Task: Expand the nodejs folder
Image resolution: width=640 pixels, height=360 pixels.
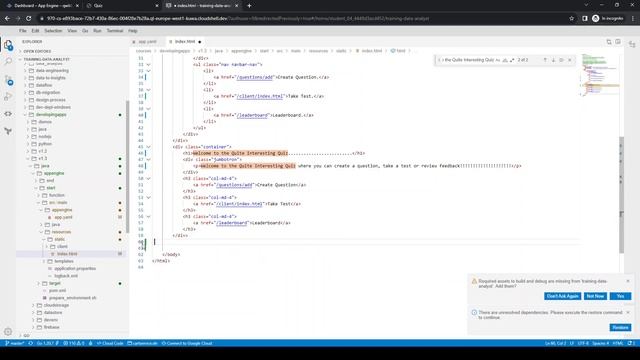Action: (44, 137)
